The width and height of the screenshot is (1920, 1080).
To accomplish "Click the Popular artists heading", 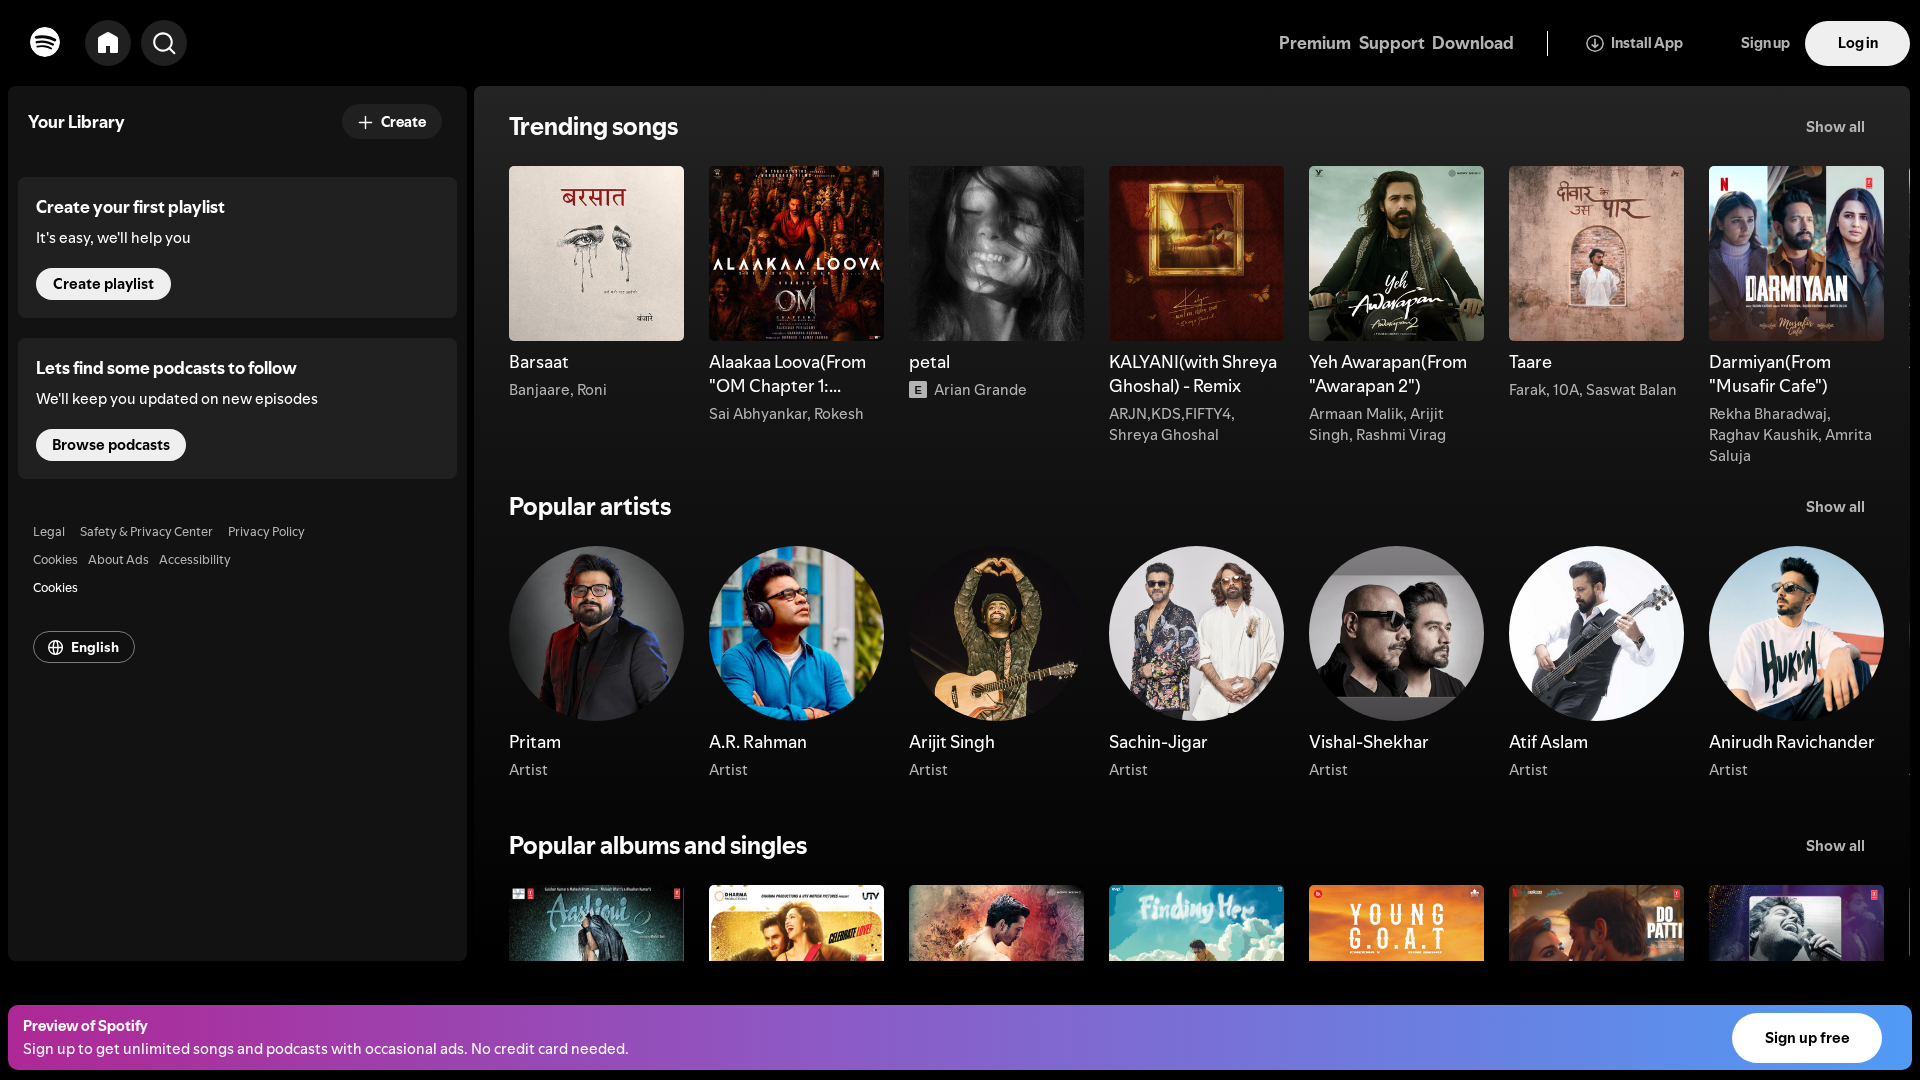I will (x=590, y=507).
